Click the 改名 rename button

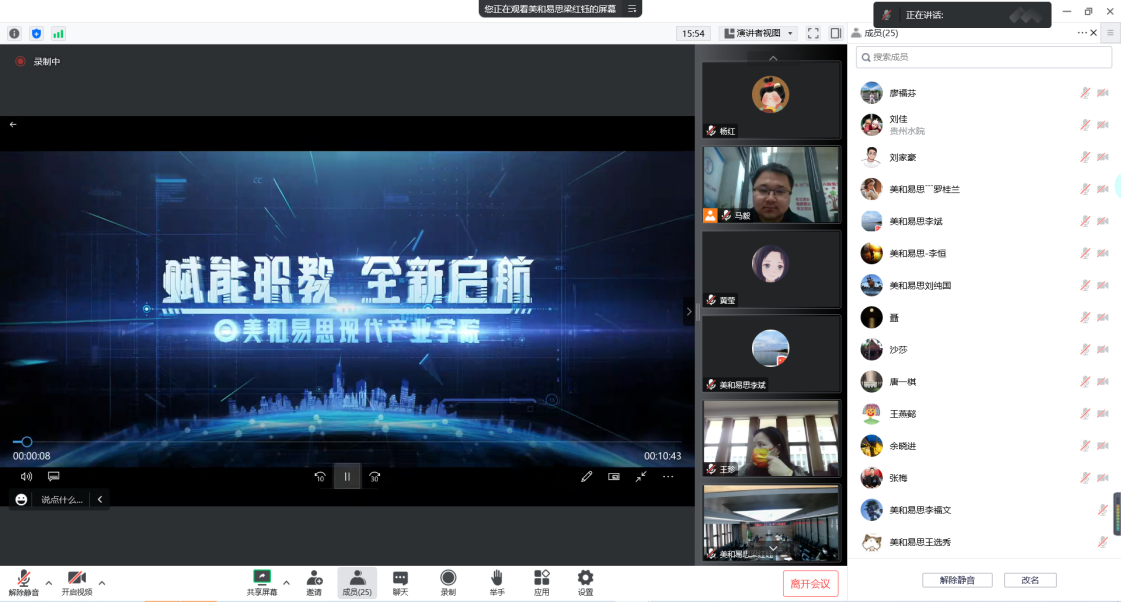pyautogui.click(x=1029, y=580)
